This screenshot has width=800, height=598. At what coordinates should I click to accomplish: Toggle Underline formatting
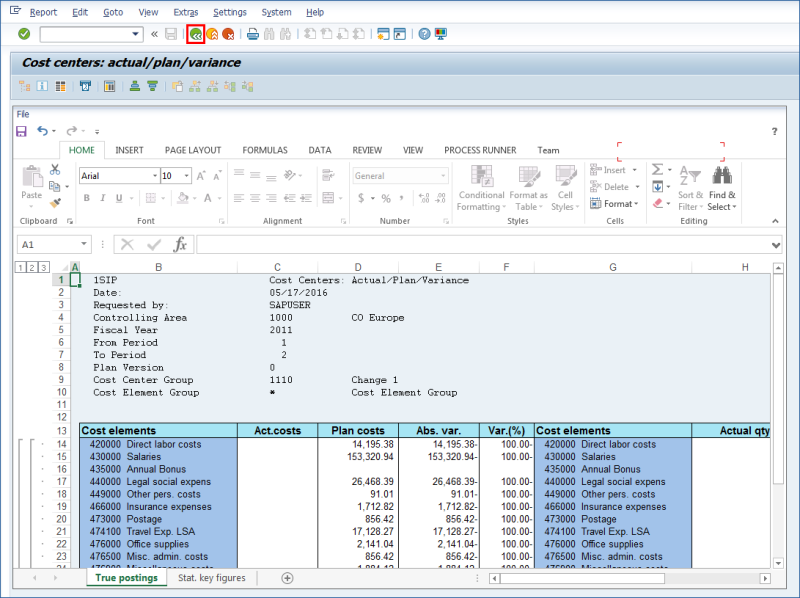click(x=119, y=198)
